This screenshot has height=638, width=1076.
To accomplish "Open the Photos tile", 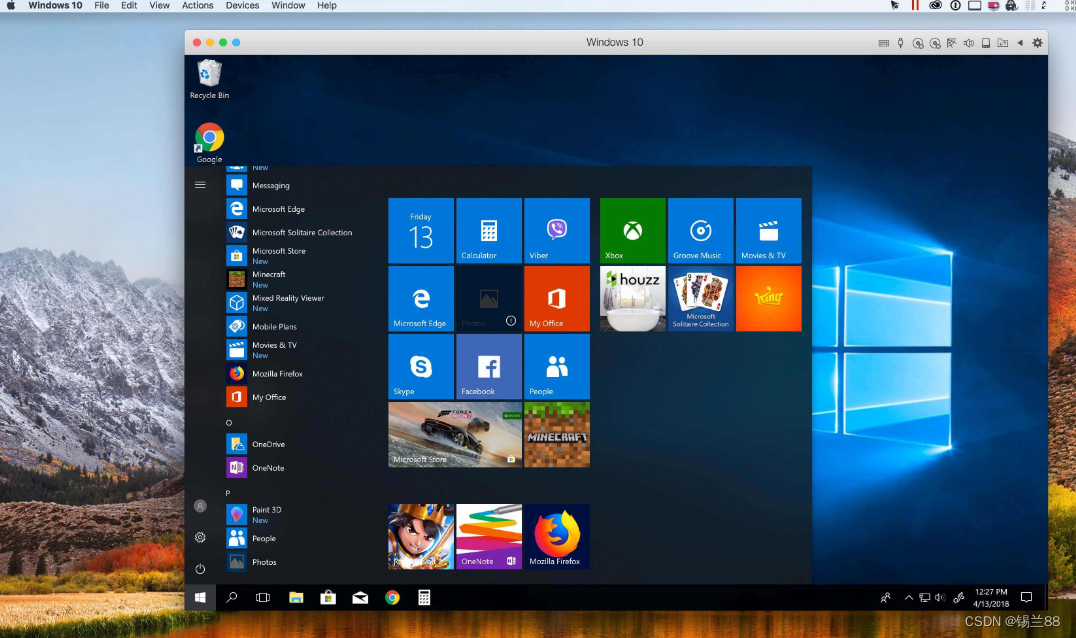I will pos(489,298).
